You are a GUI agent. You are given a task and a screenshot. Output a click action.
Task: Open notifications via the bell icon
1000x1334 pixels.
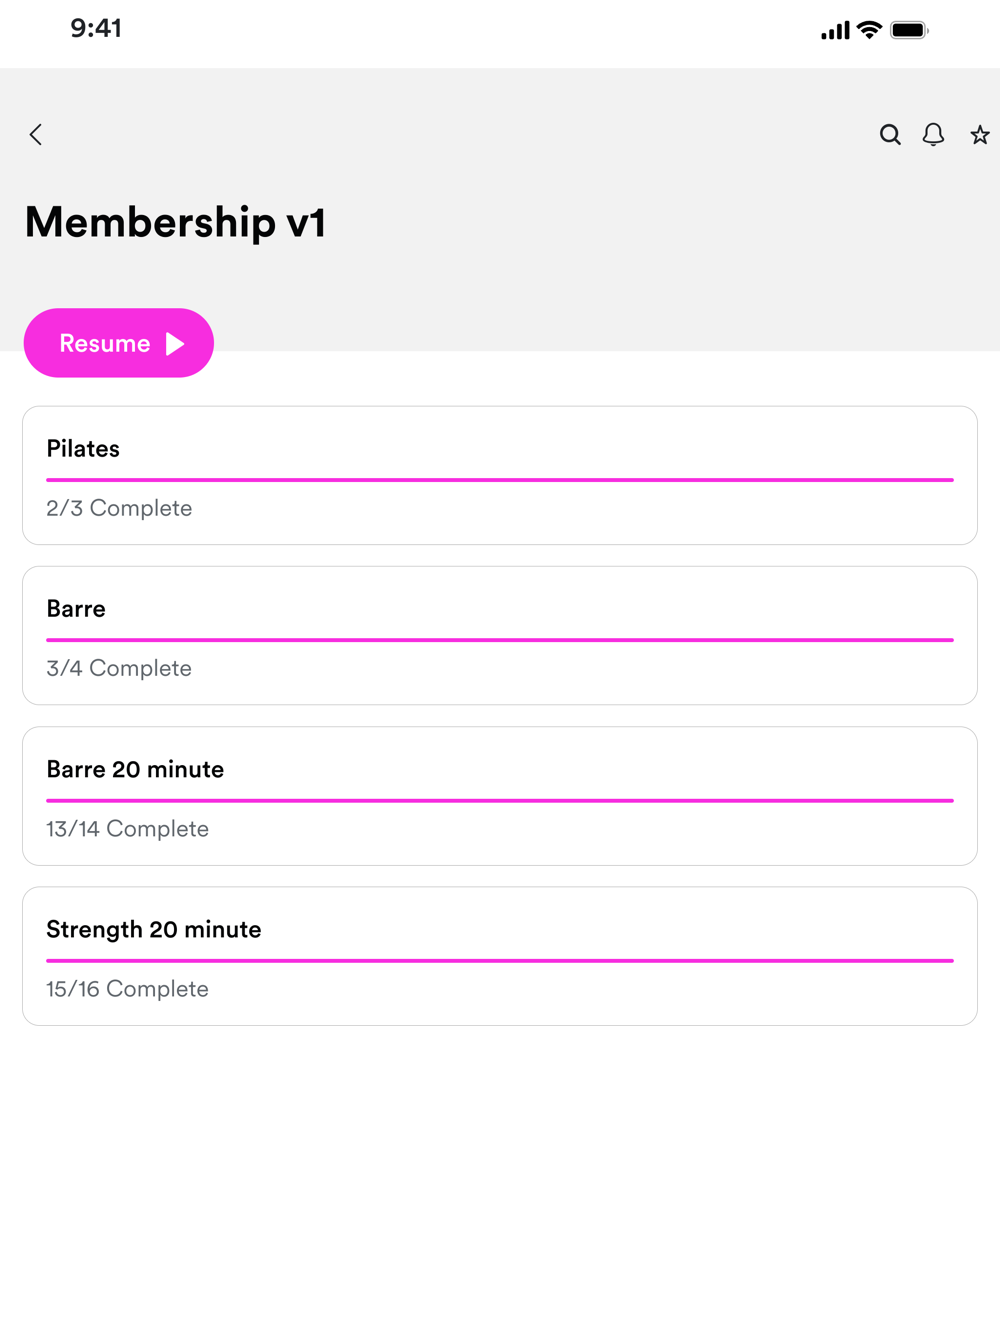[x=933, y=135]
